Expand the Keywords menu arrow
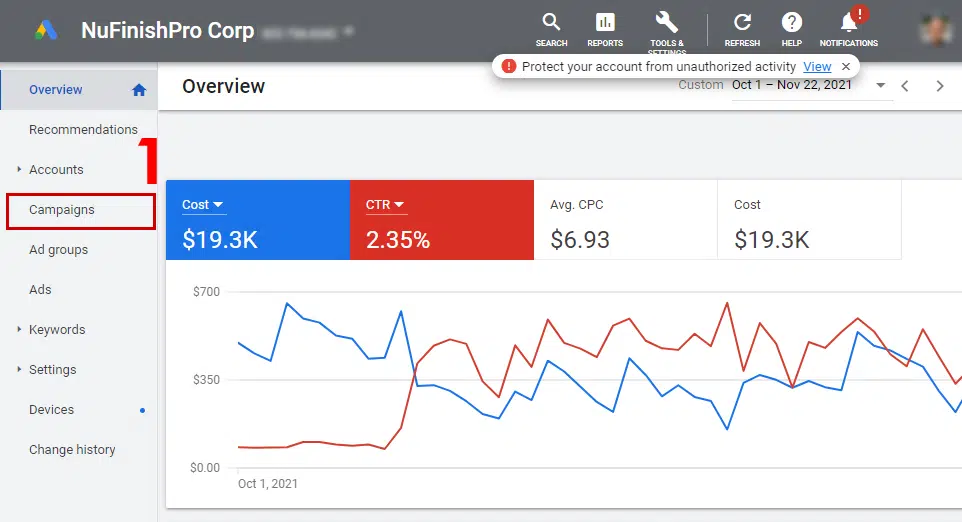Image resolution: width=962 pixels, height=522 pixels. [x=19, y=329]
